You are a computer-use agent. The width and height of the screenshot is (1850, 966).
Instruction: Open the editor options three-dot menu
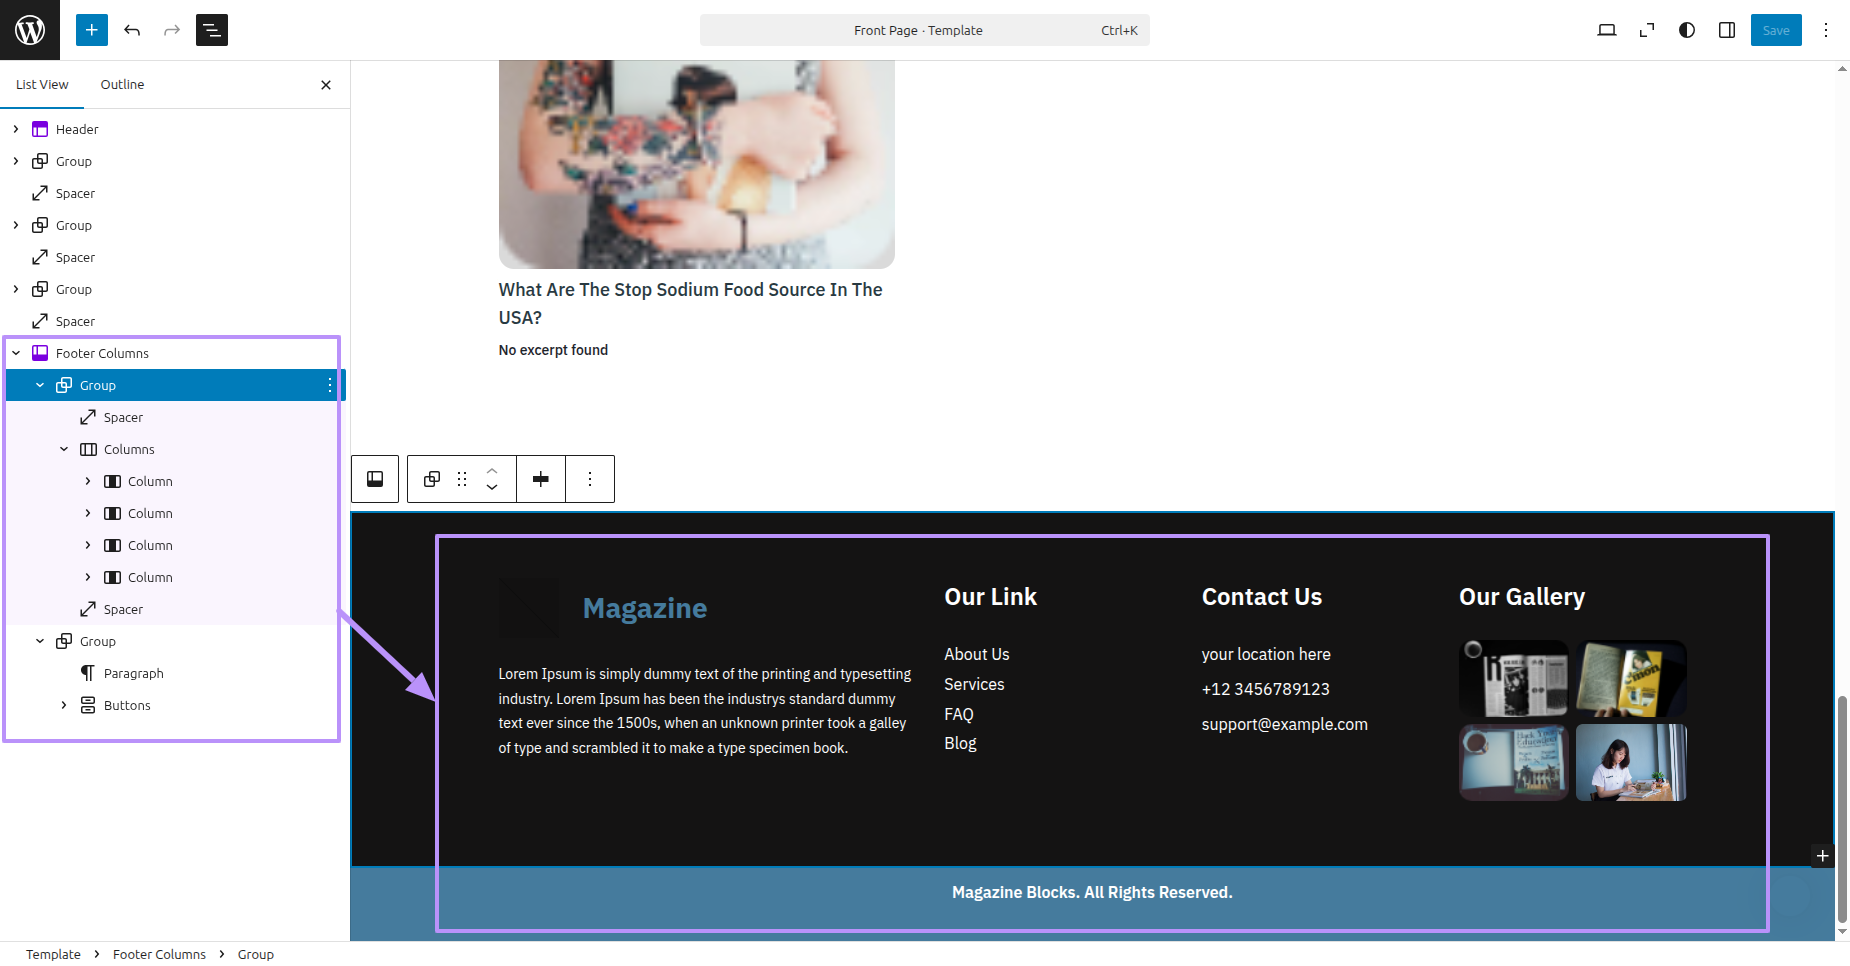click(x=1826, y=30)
